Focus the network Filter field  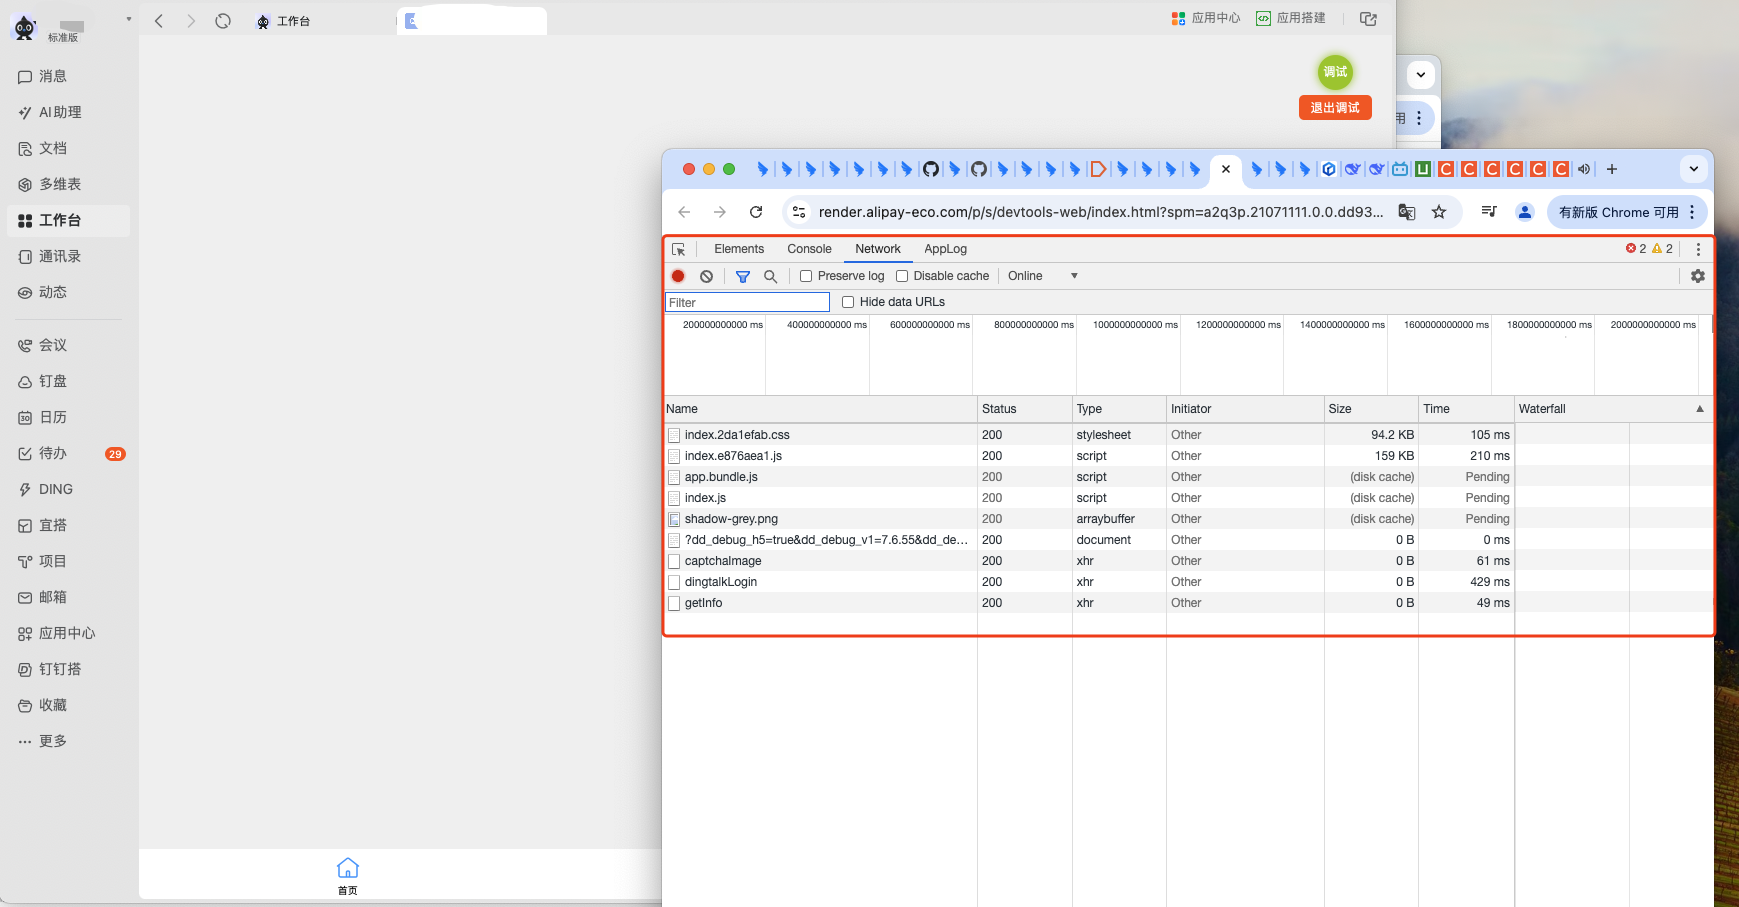[748, 302]
